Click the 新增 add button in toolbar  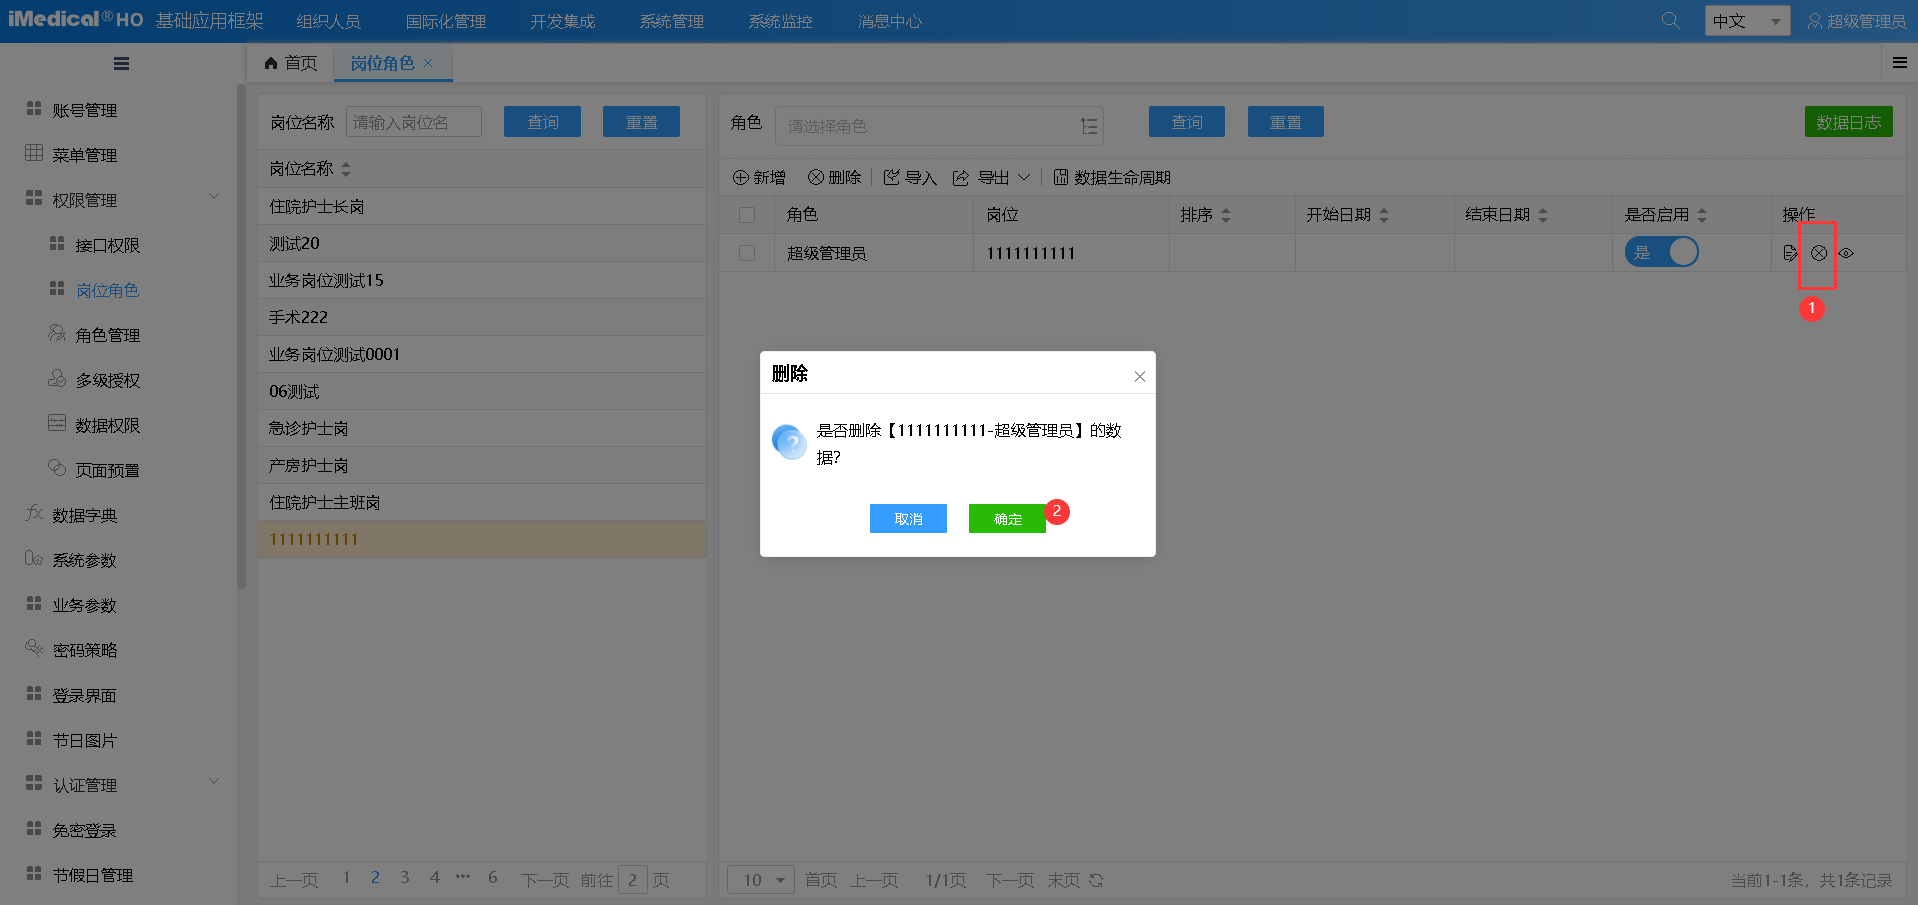coord(759,177)
